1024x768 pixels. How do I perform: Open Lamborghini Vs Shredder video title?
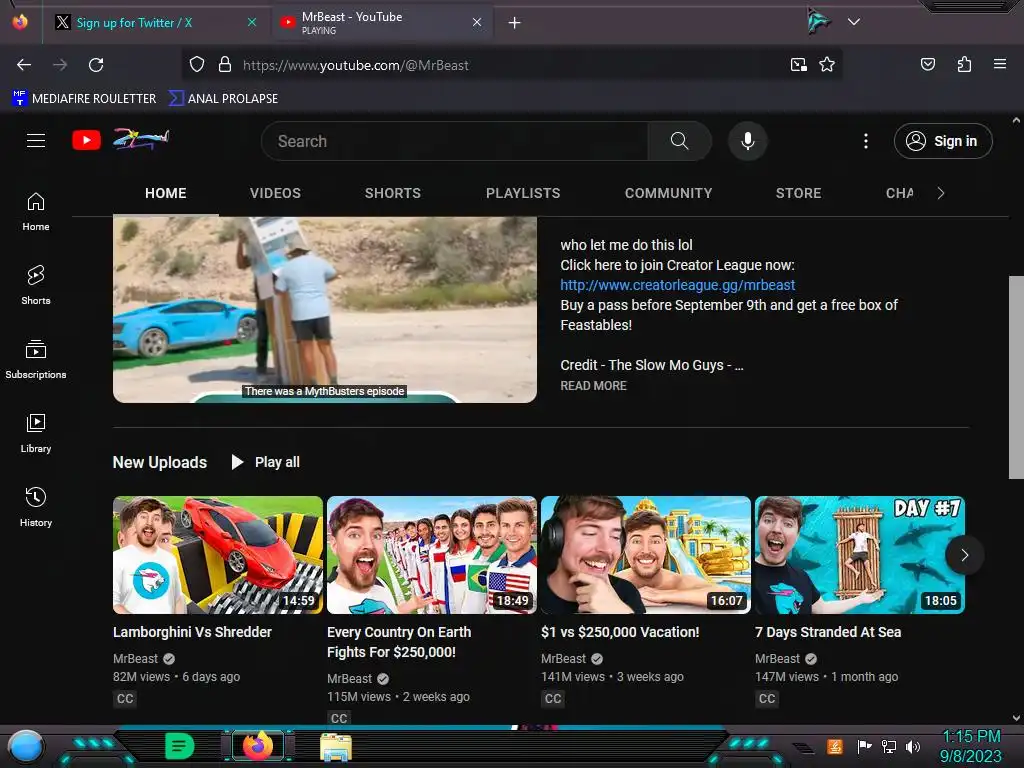[192, 632]
